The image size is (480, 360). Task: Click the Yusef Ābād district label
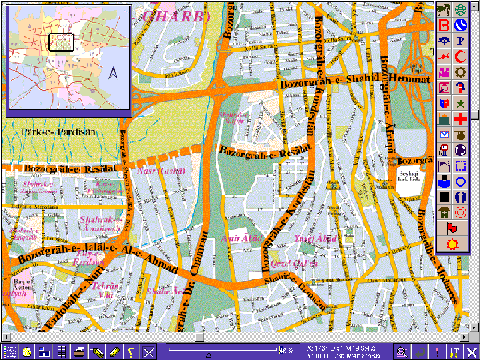(315, 238)
